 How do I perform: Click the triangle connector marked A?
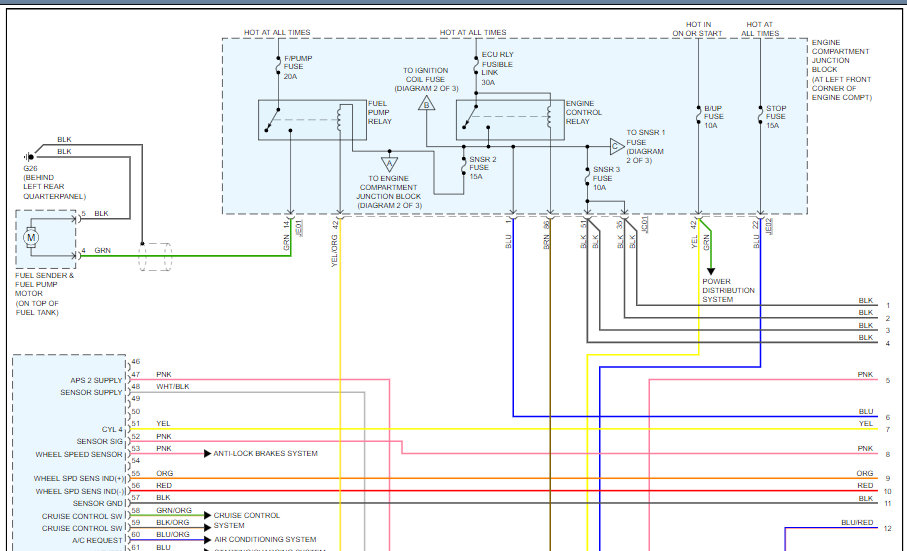click(389, 165)
